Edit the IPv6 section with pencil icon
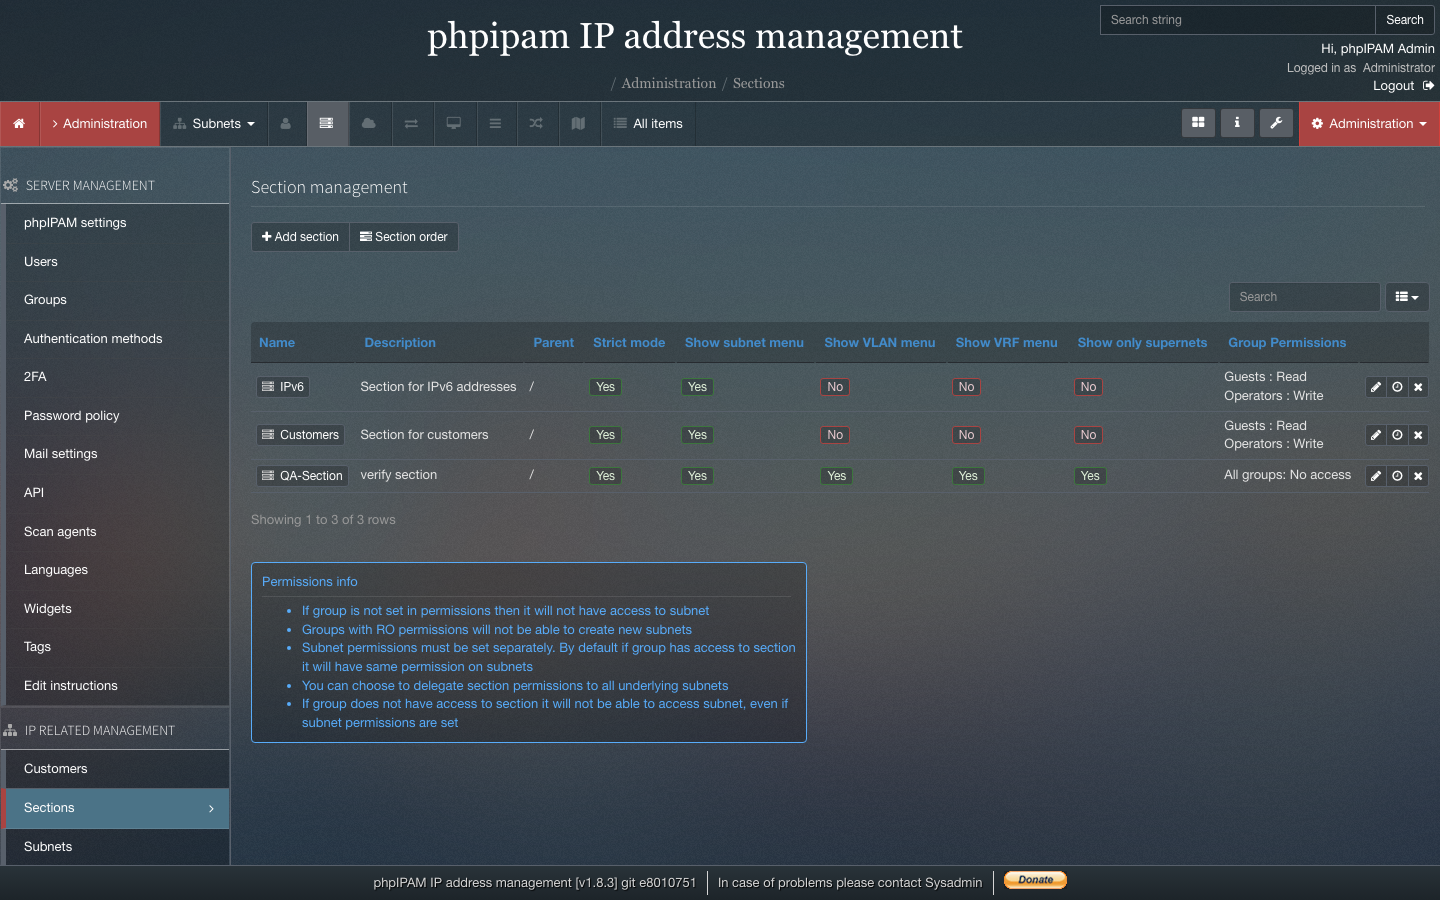The width and height of the screenshot is (1440, 900). click(1376, 387)
